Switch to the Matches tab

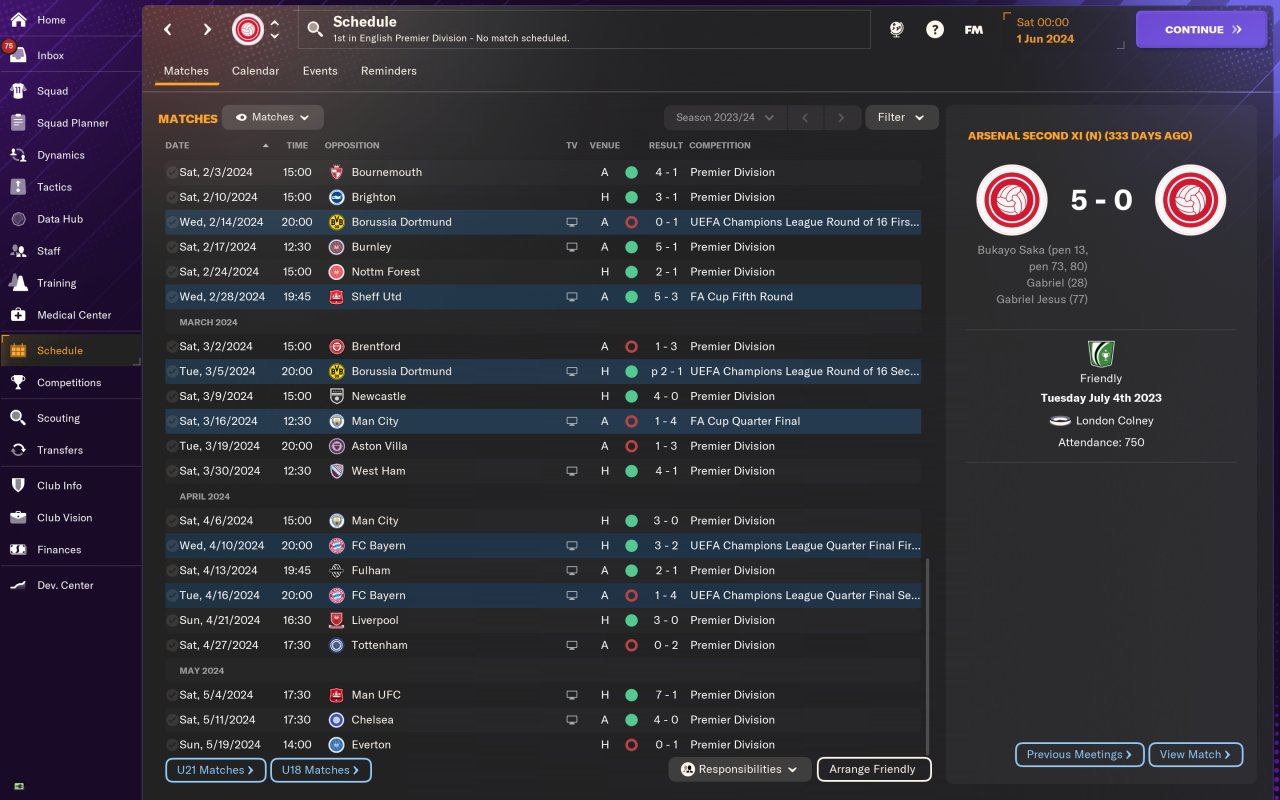[186, 71]
